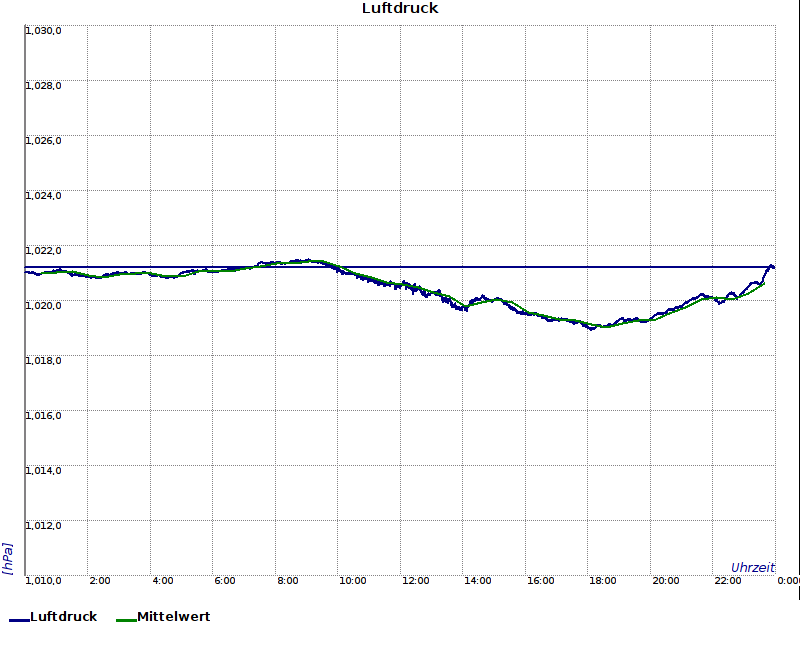
Task: Click the 1,026,0 y-axis value
Action: 43,141
